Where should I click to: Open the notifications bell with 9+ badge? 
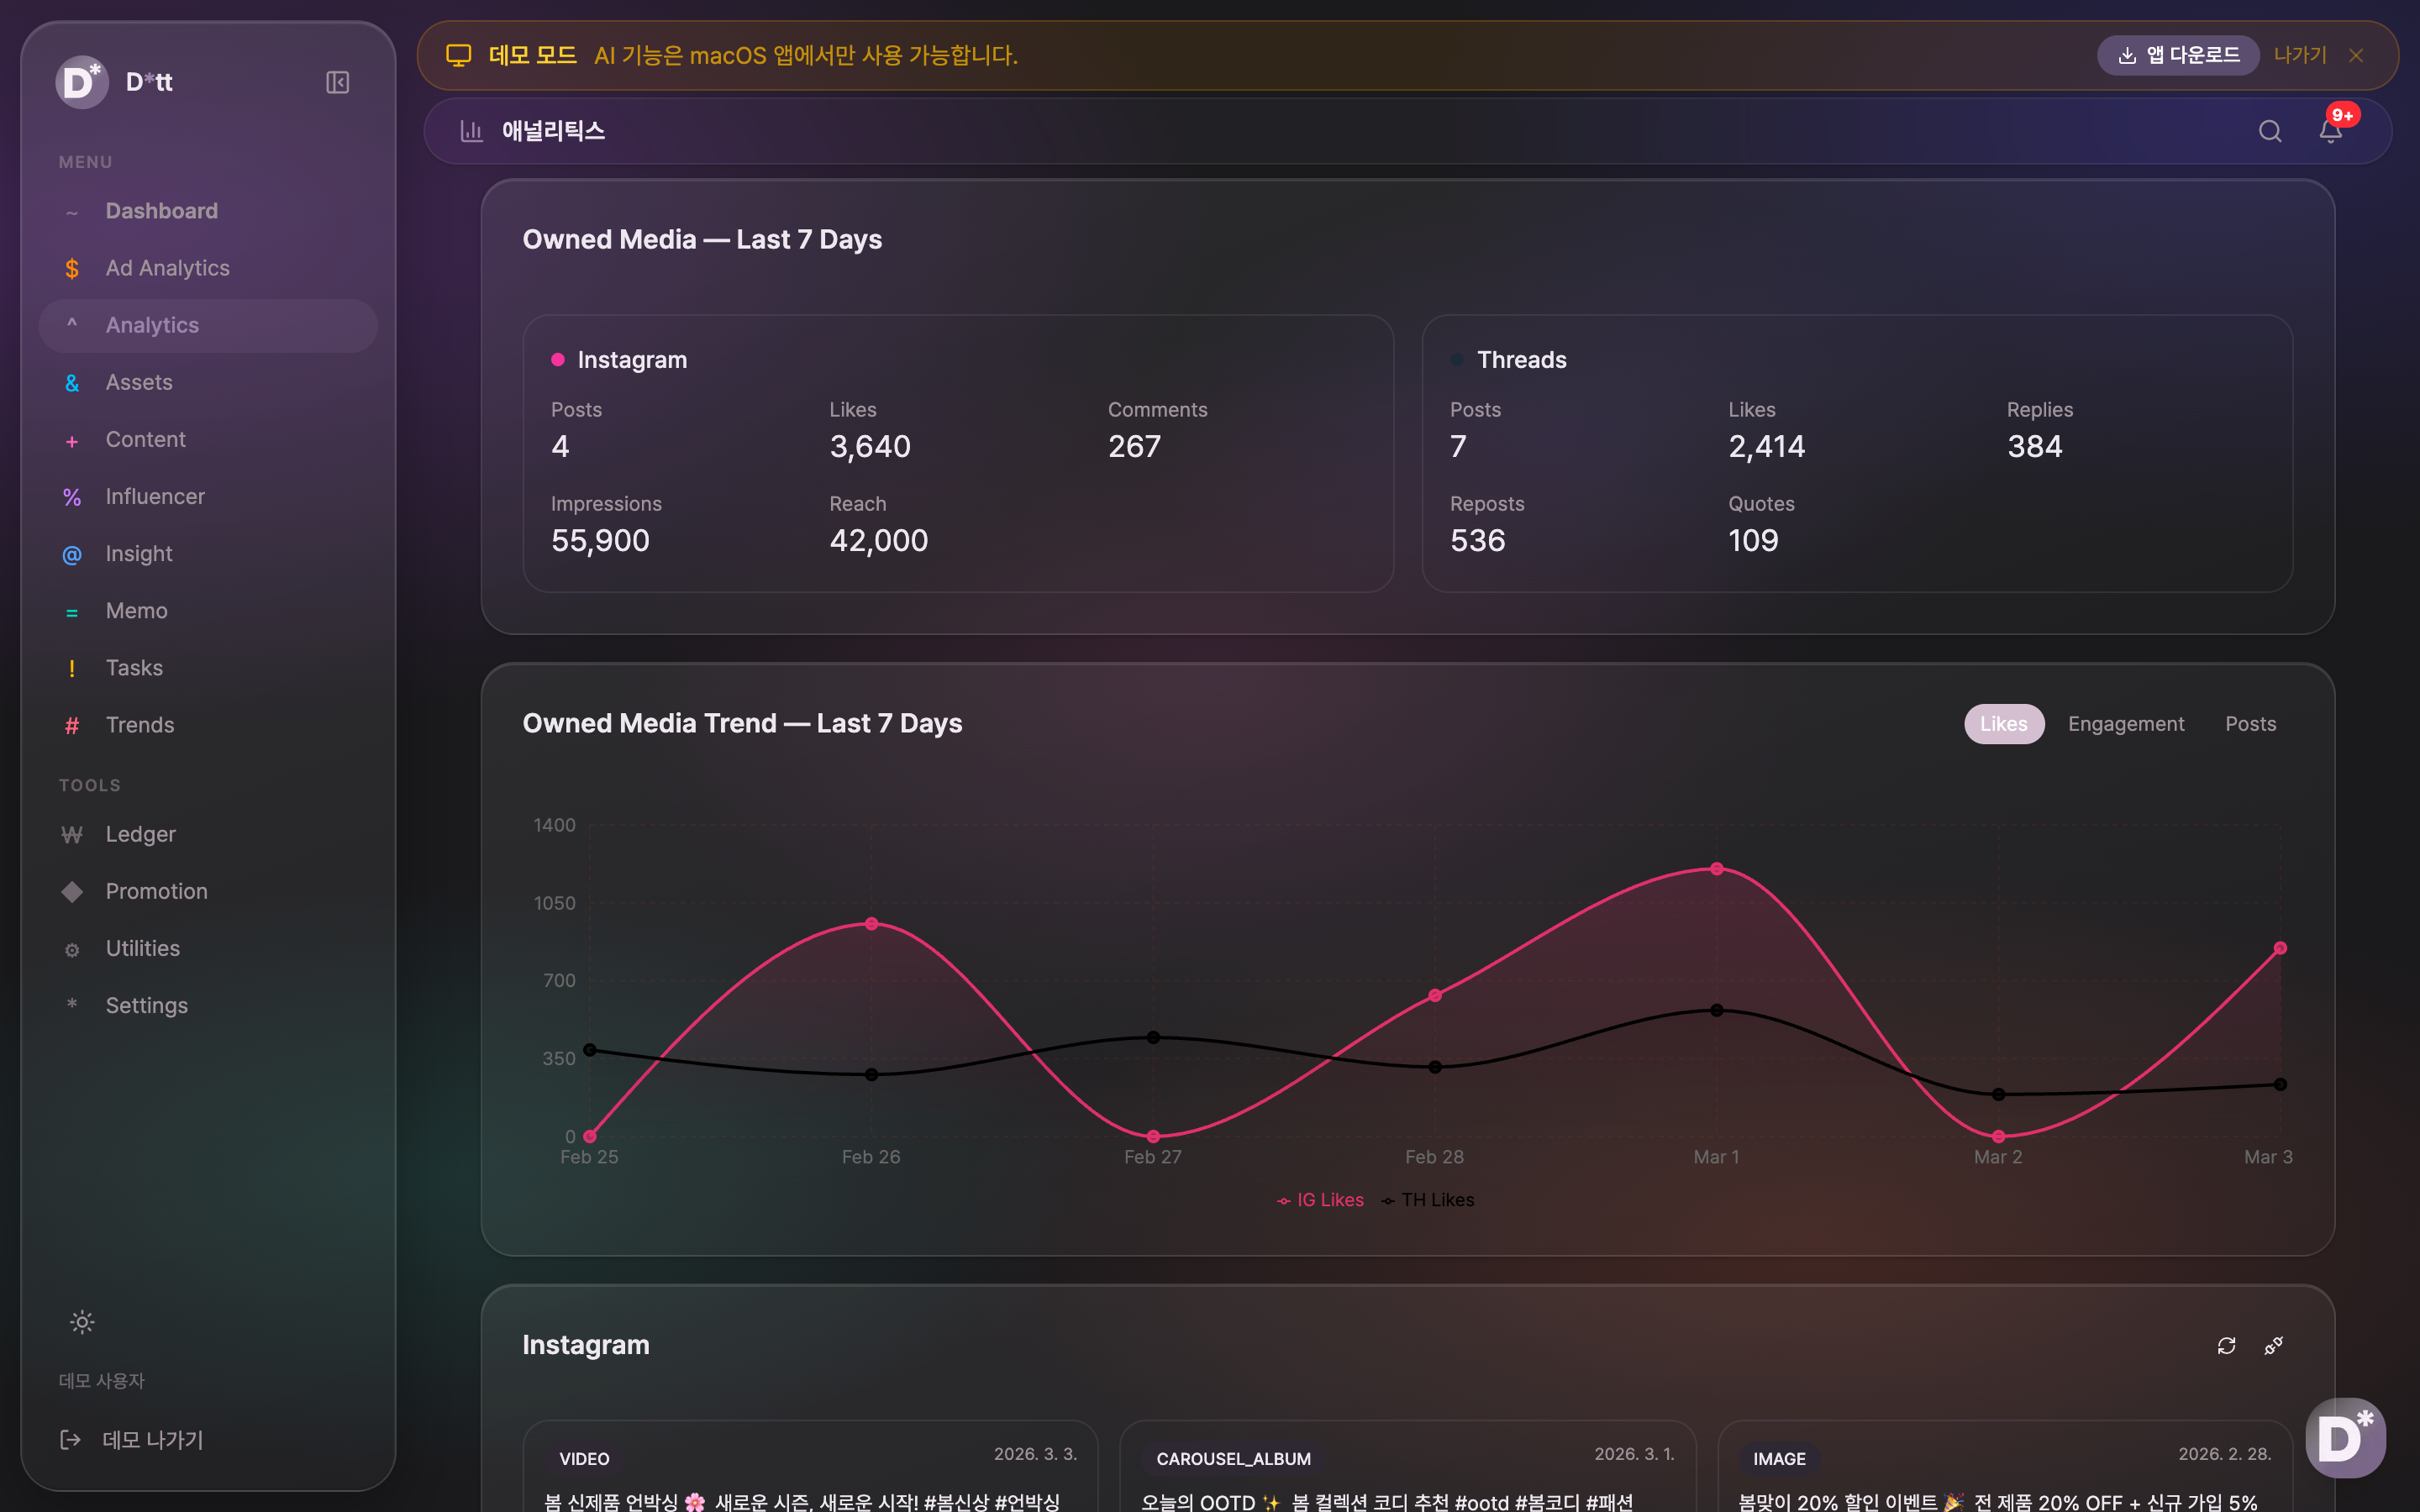point(2330,131)
